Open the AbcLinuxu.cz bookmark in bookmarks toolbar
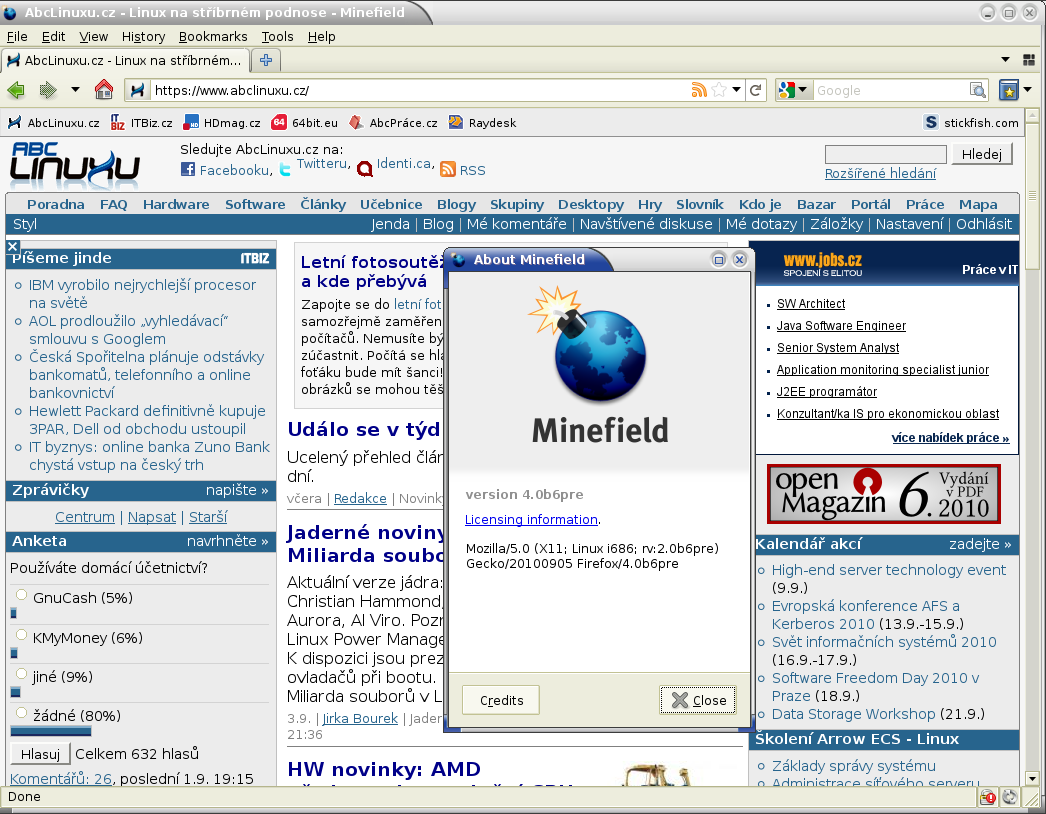The image size is (1046, 814). (53, 123)
